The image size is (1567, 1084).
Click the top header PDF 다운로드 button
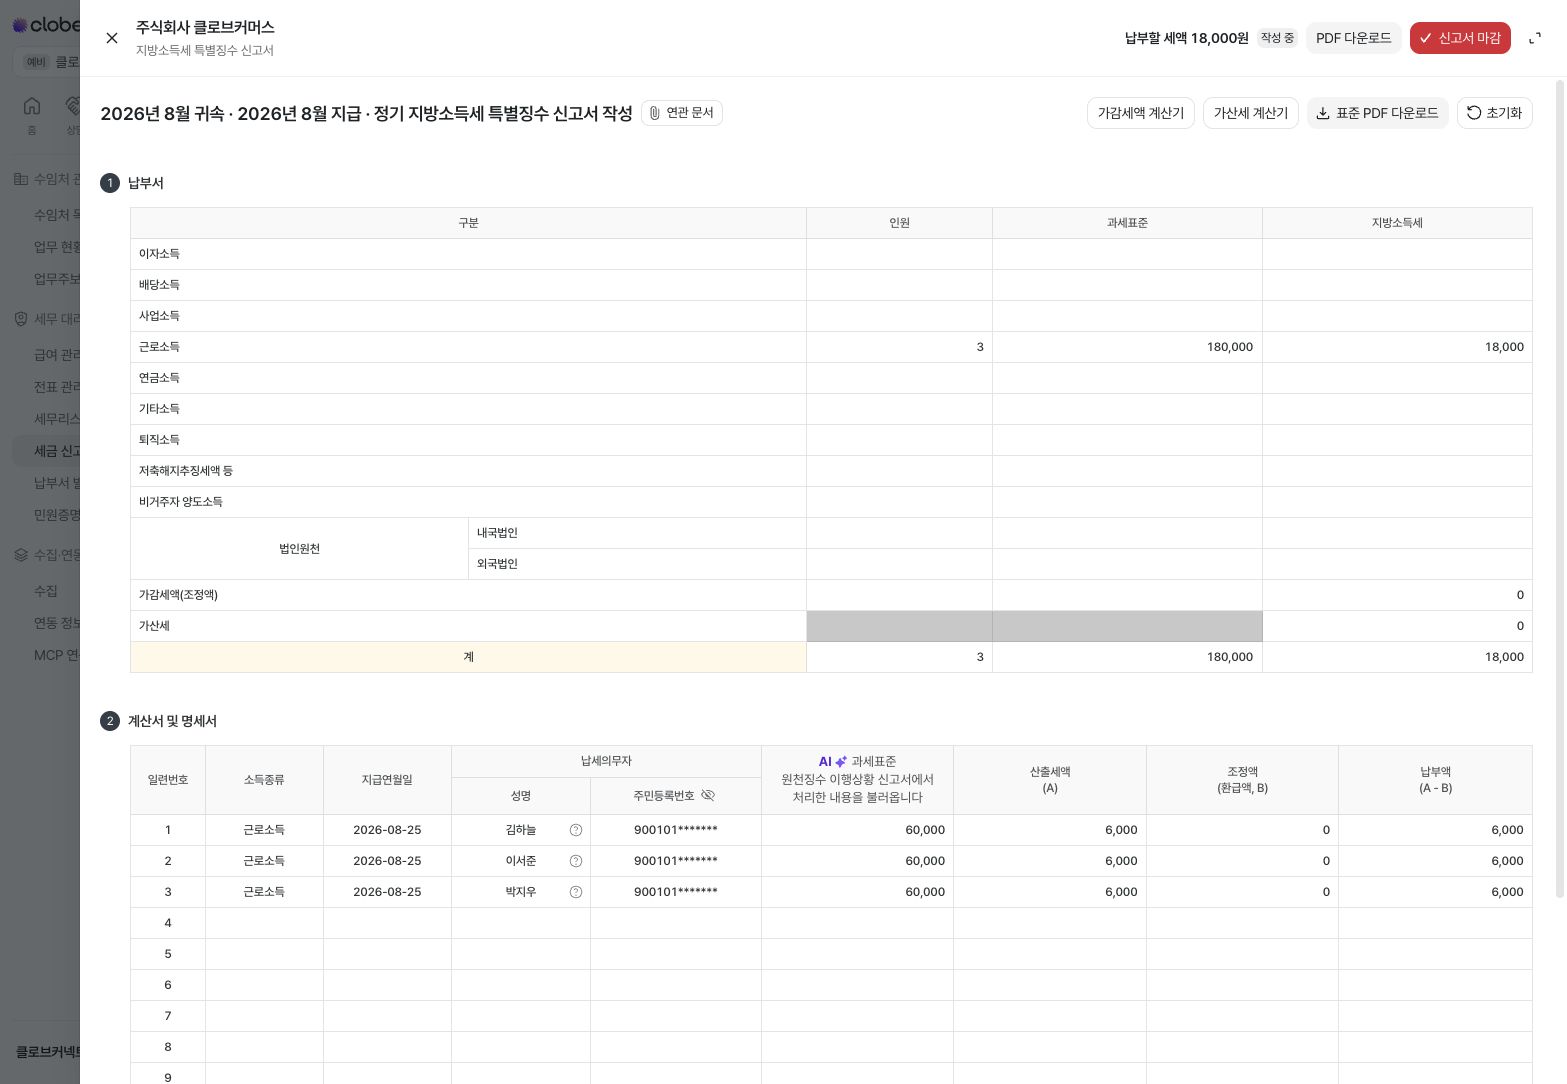(1353, 38)
